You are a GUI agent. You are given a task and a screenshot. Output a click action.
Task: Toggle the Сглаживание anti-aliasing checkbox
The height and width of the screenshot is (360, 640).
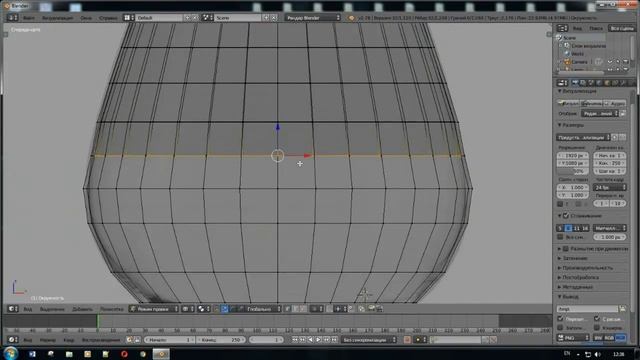566,216
